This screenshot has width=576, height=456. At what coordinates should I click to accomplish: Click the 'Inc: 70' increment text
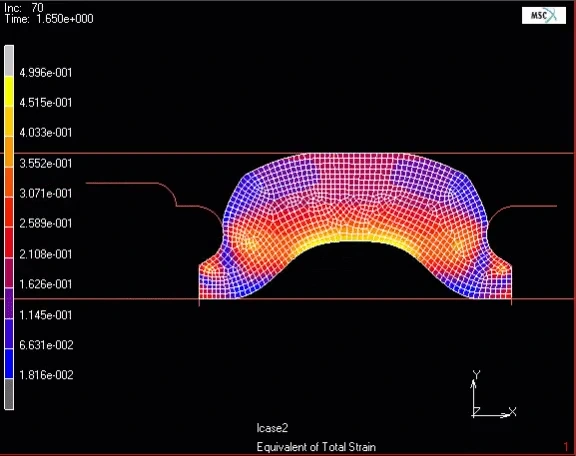[x=24, y=7]
